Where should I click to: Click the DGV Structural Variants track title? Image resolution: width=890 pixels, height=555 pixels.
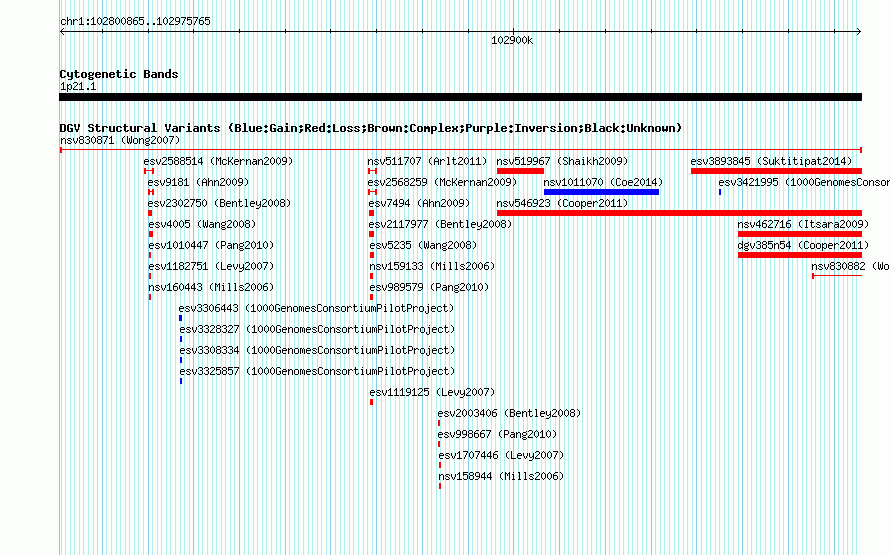click(x=371, y=128)
